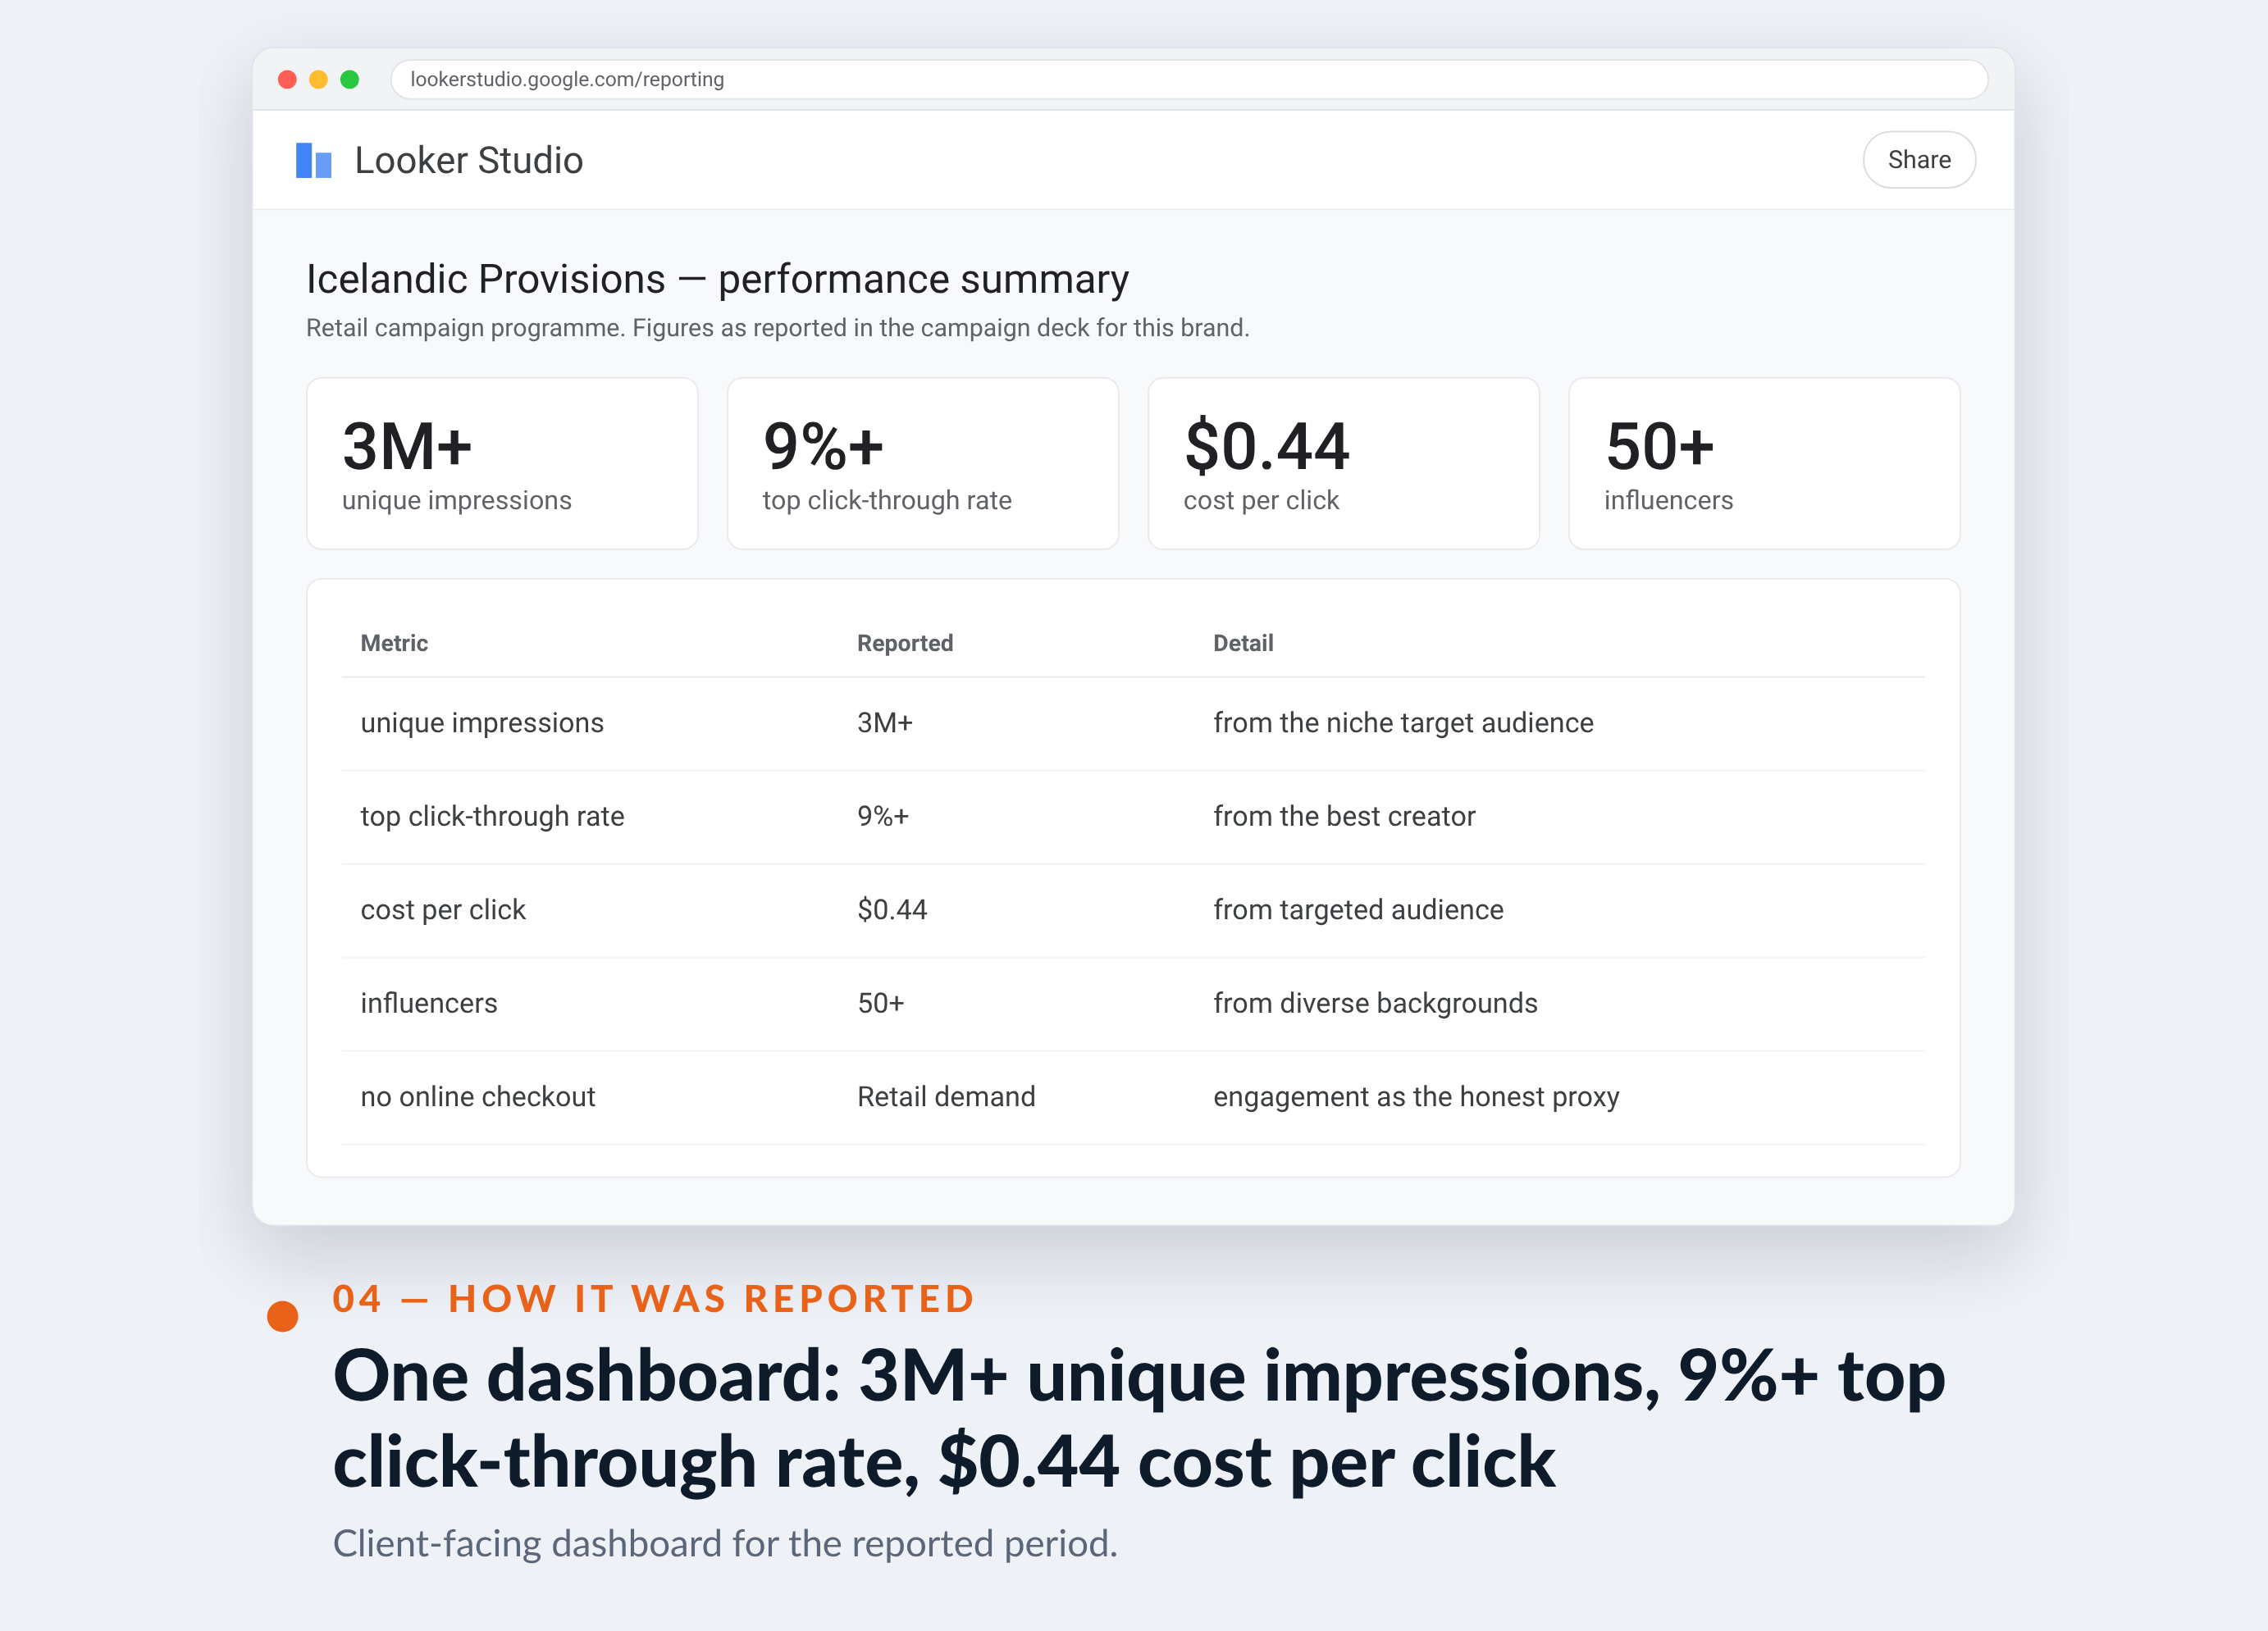The height and width of the screenshot is (1631, 2268).
Task: Click the 'Icelandic Provisions — performance summary' heading
Action: (717, 279)
